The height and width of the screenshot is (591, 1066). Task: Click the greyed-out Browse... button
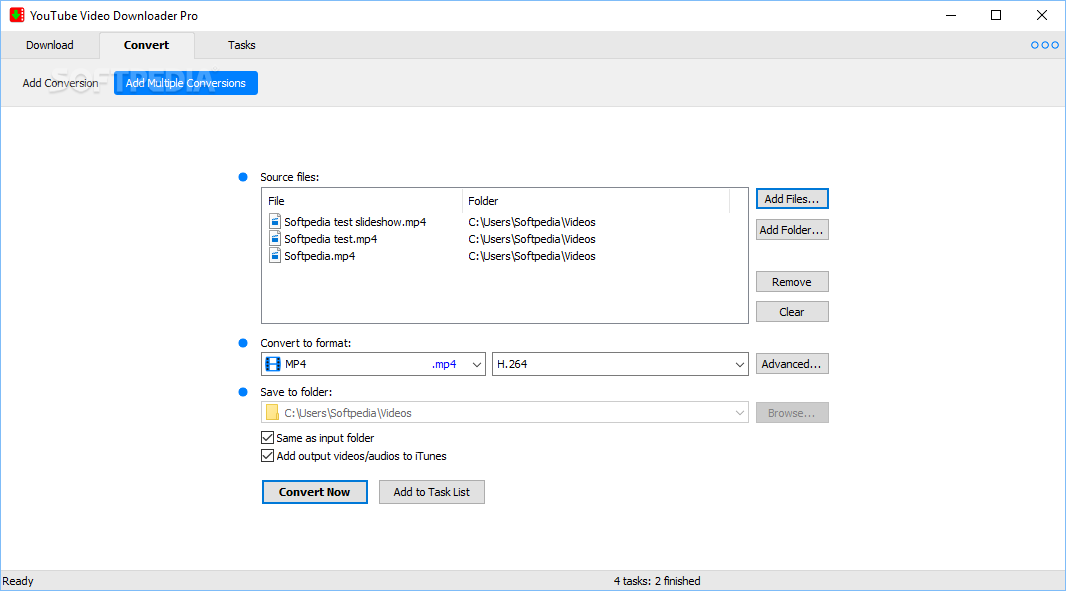[x=792, y=413]
